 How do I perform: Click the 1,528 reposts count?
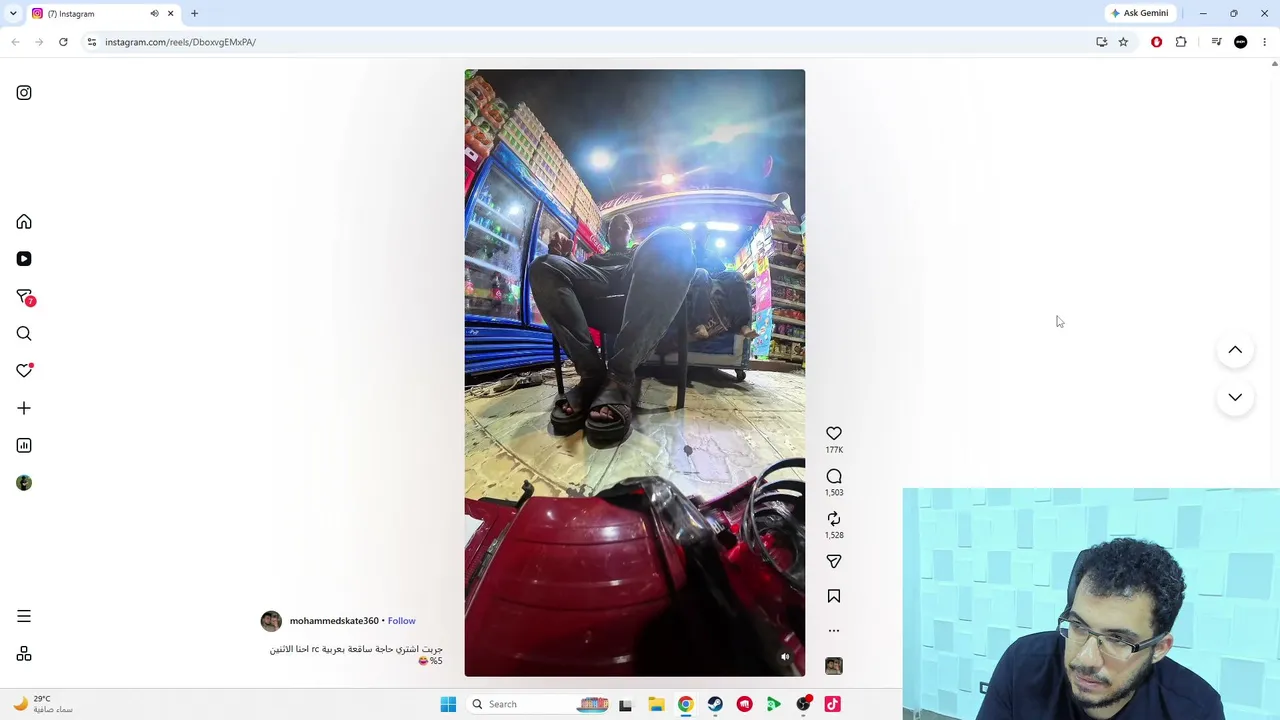click(x=834, y=535)
